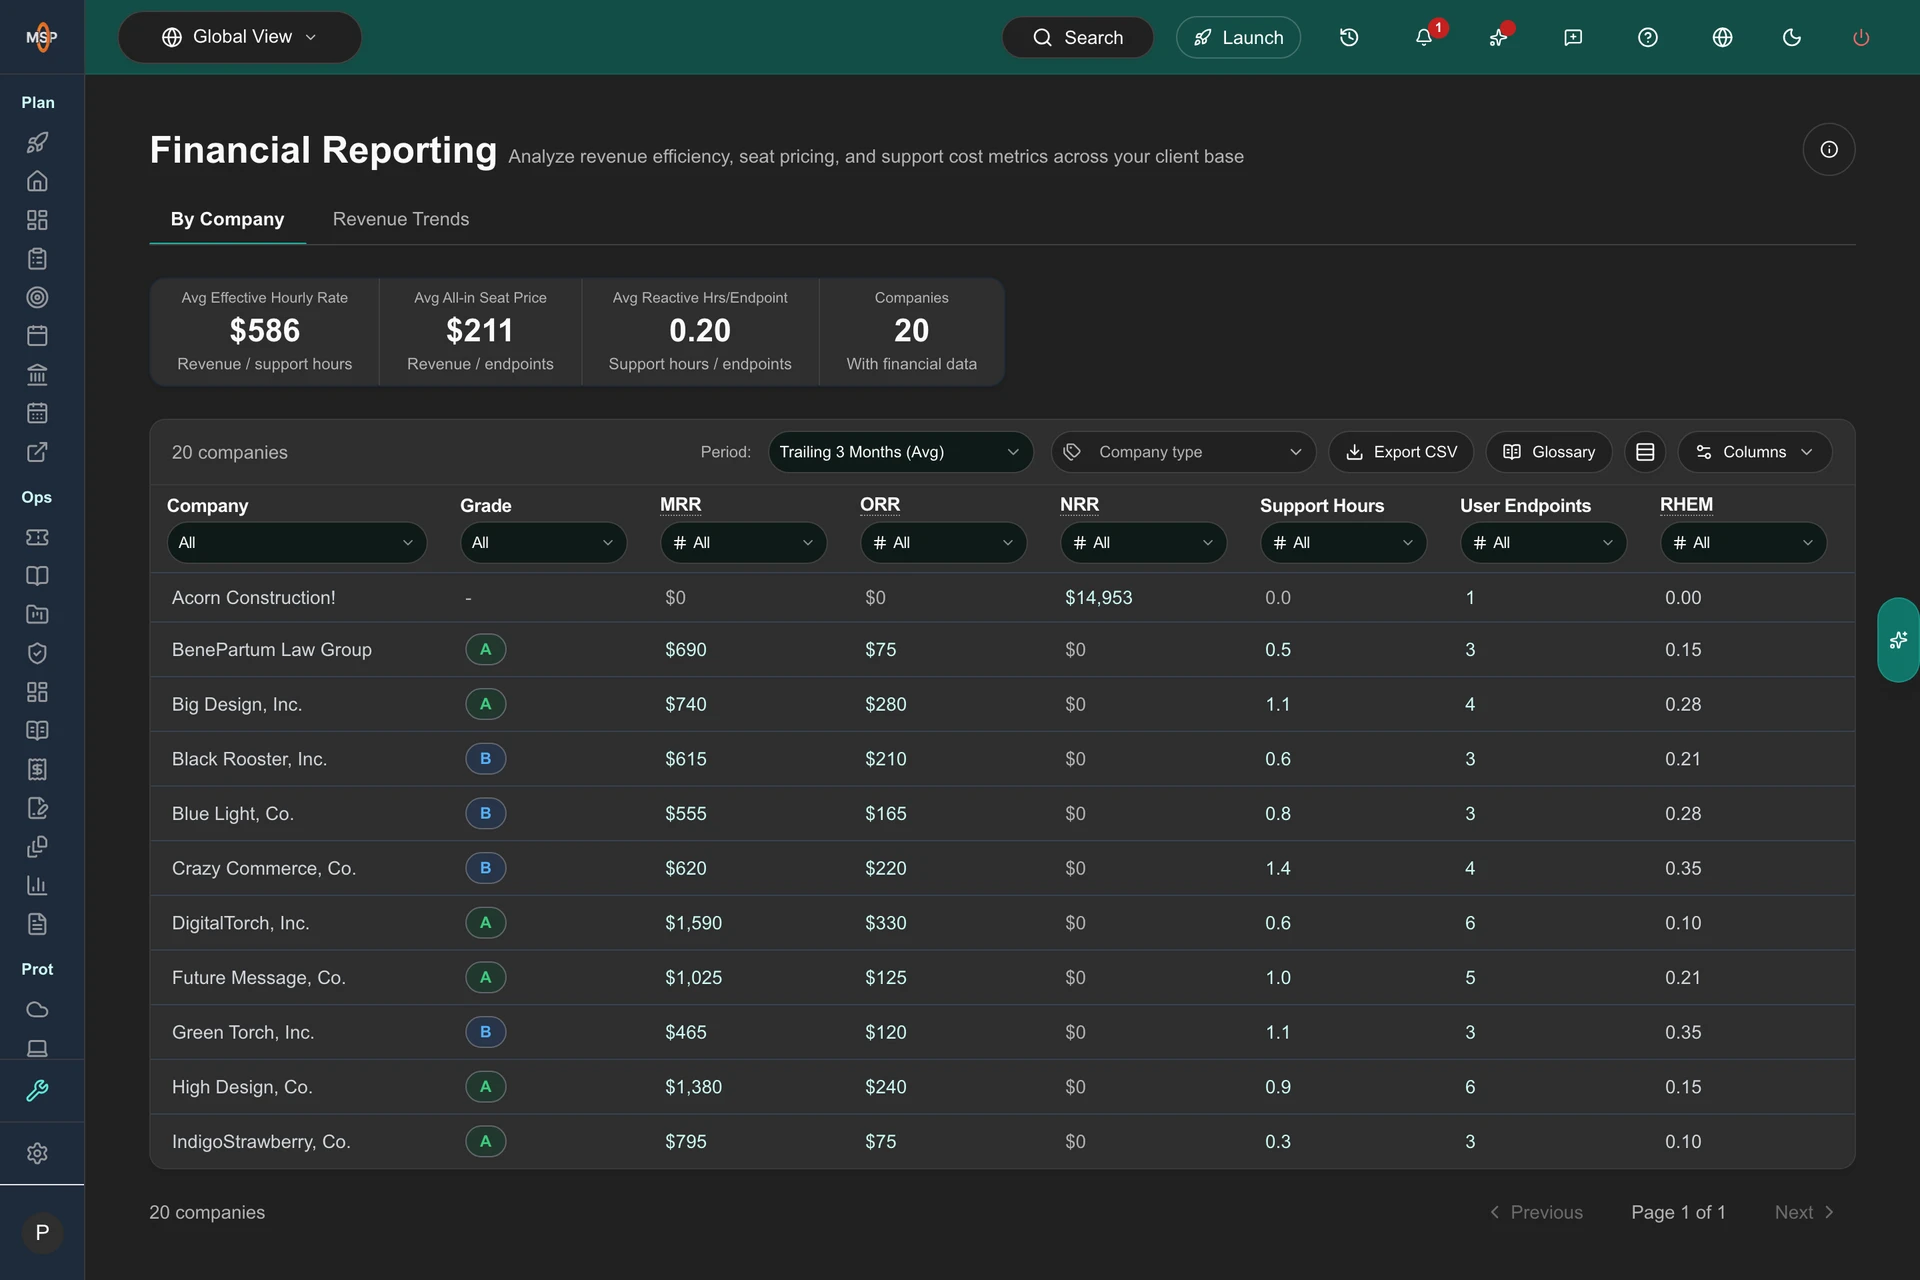Click the DigitalTorch, Inc. company row
The width and height of the screenshot is (1920, 1280).
[1002, 923]
